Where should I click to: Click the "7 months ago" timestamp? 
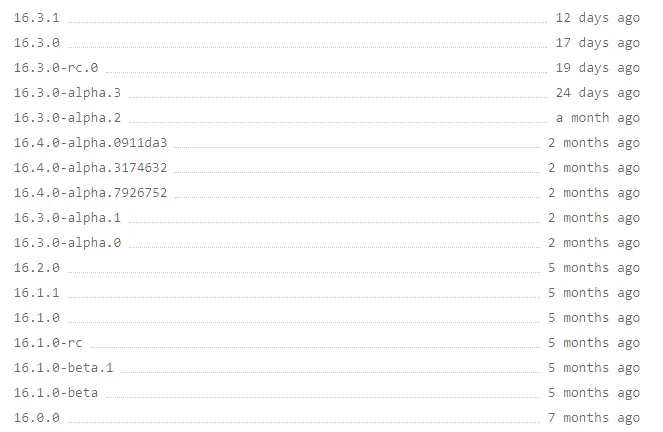[x=594, y=418]
